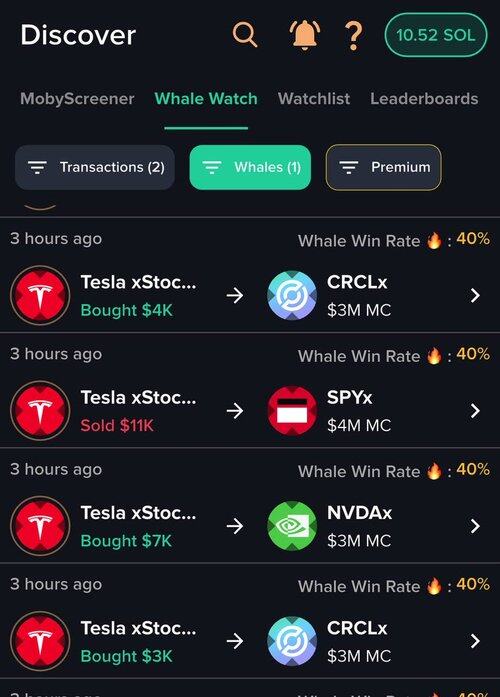The width and height of the screenshot is (500, 697).
Task: Tap Tesla logo beside Bought $7K
Action: coord(40,526)
